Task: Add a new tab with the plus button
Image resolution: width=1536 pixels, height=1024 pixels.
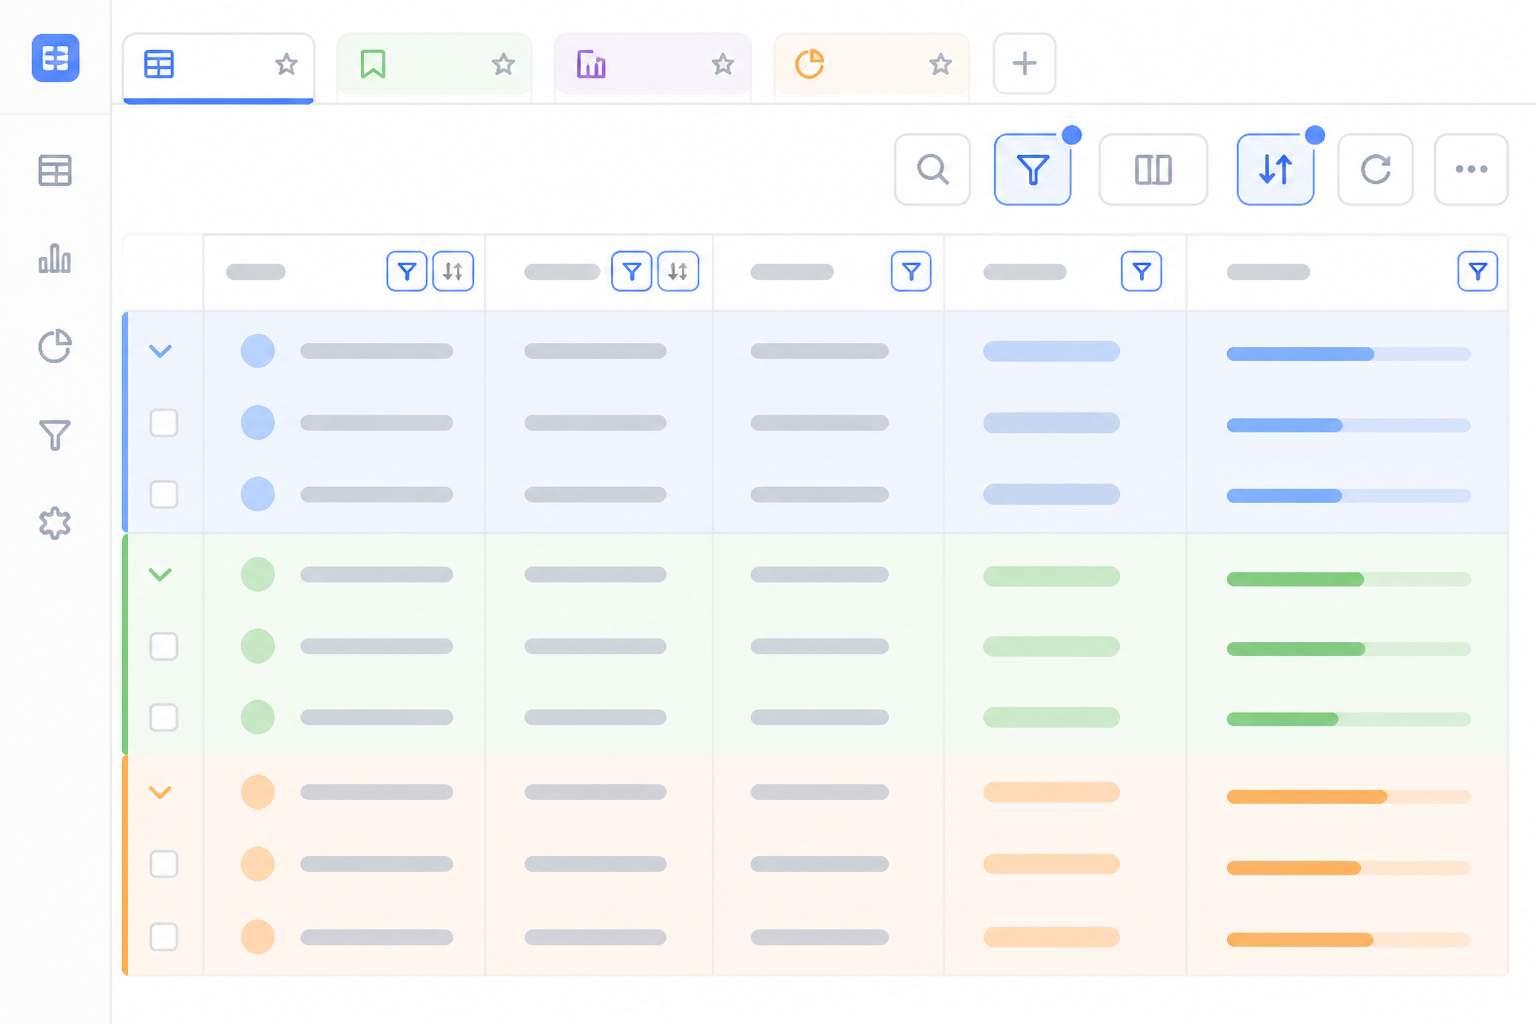Action: pos(1024,64)
